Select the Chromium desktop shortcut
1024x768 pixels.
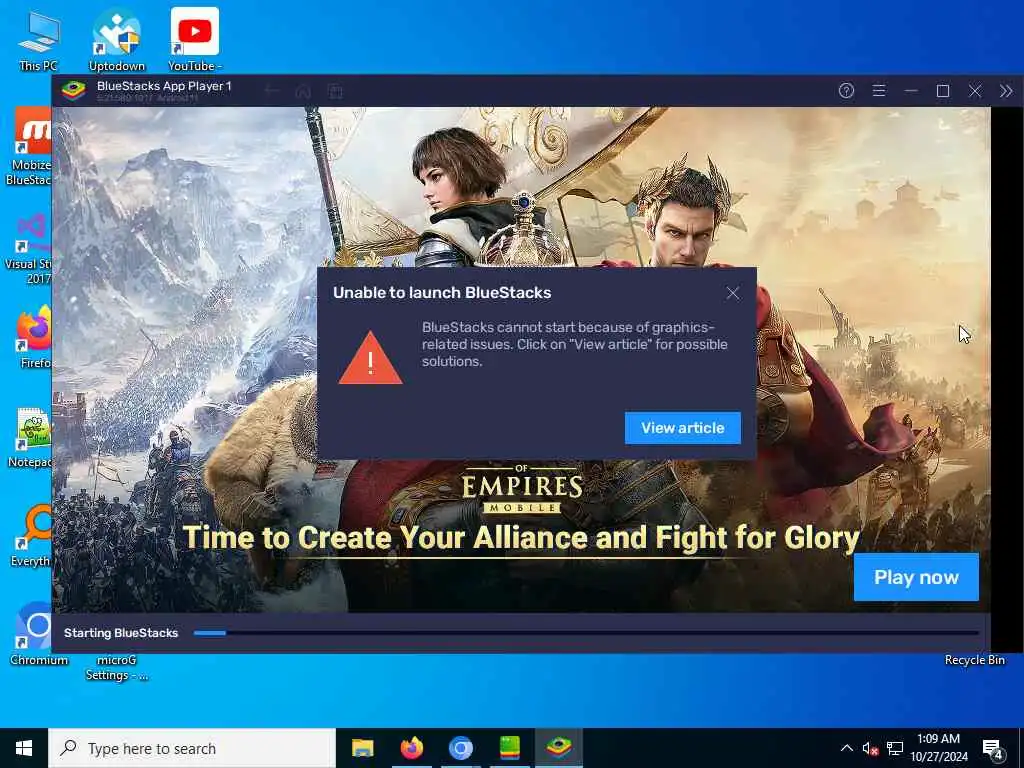[38, 635]
